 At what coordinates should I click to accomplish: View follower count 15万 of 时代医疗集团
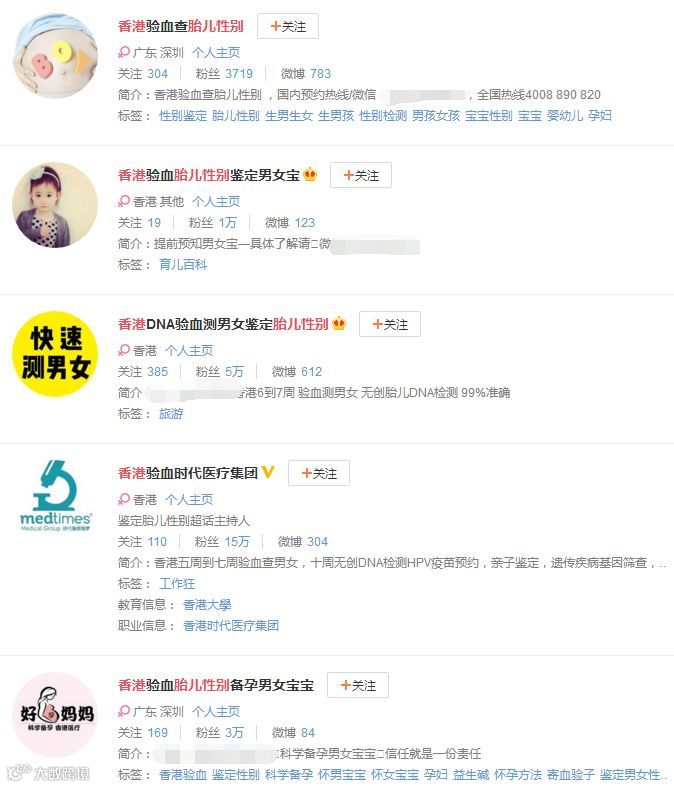[237, 542]
